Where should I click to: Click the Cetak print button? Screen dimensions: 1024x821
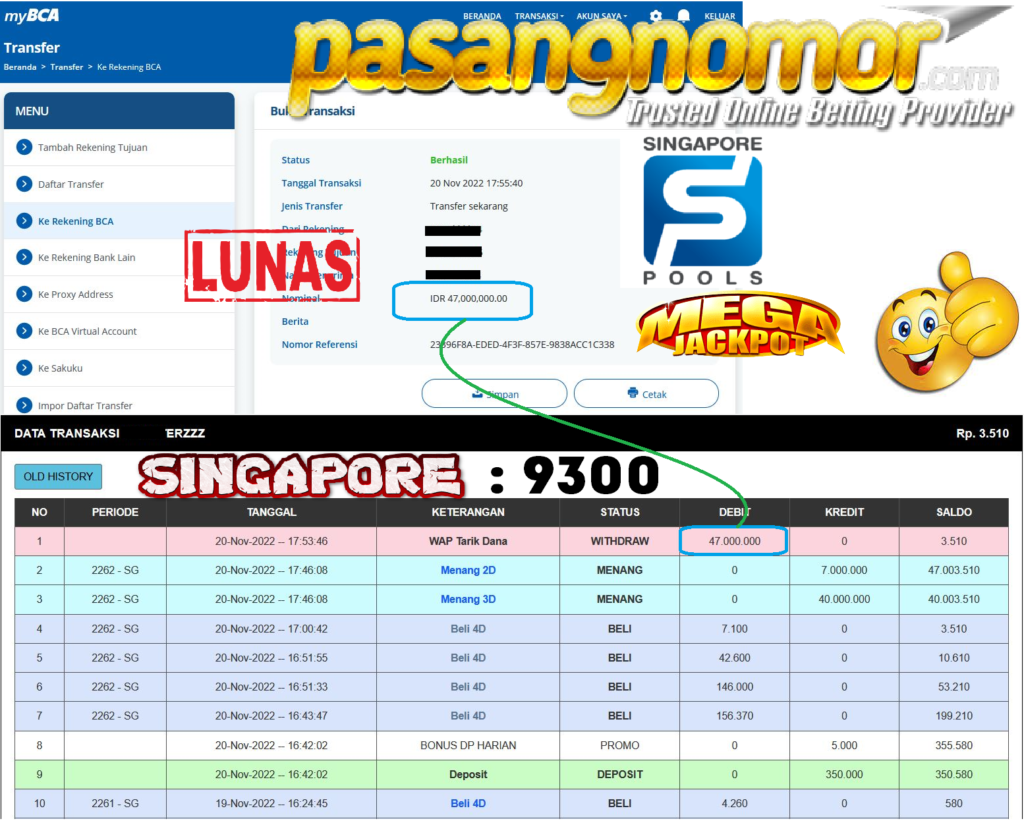pos(647,393)
